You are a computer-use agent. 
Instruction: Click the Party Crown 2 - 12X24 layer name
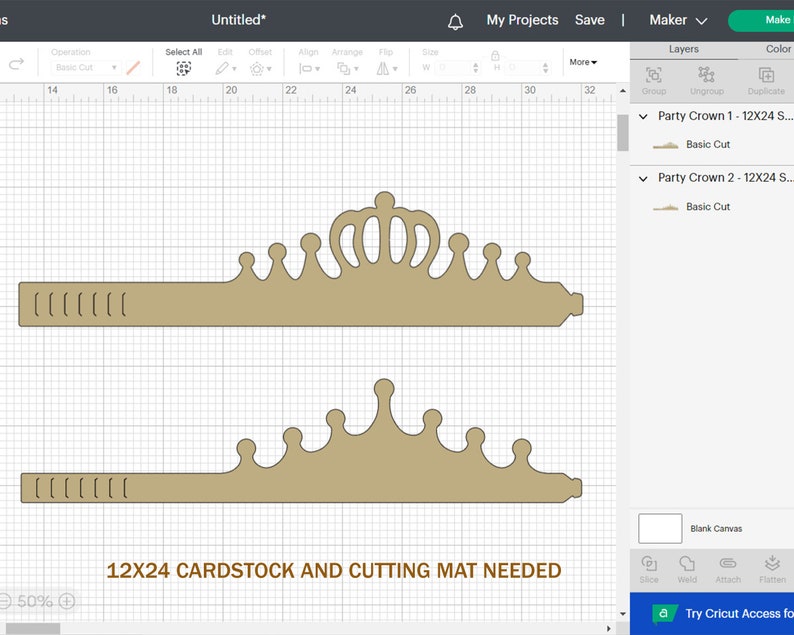coord(725,178)
